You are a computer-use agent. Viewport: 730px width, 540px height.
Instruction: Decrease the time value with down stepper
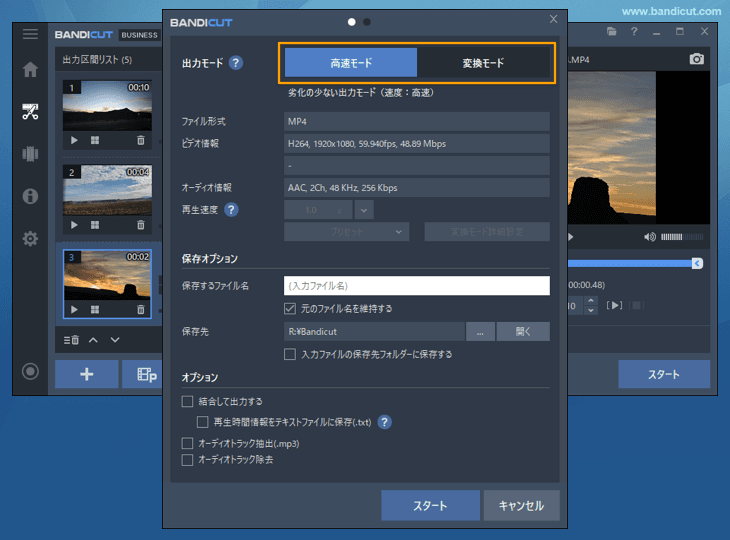click(591, 310)
